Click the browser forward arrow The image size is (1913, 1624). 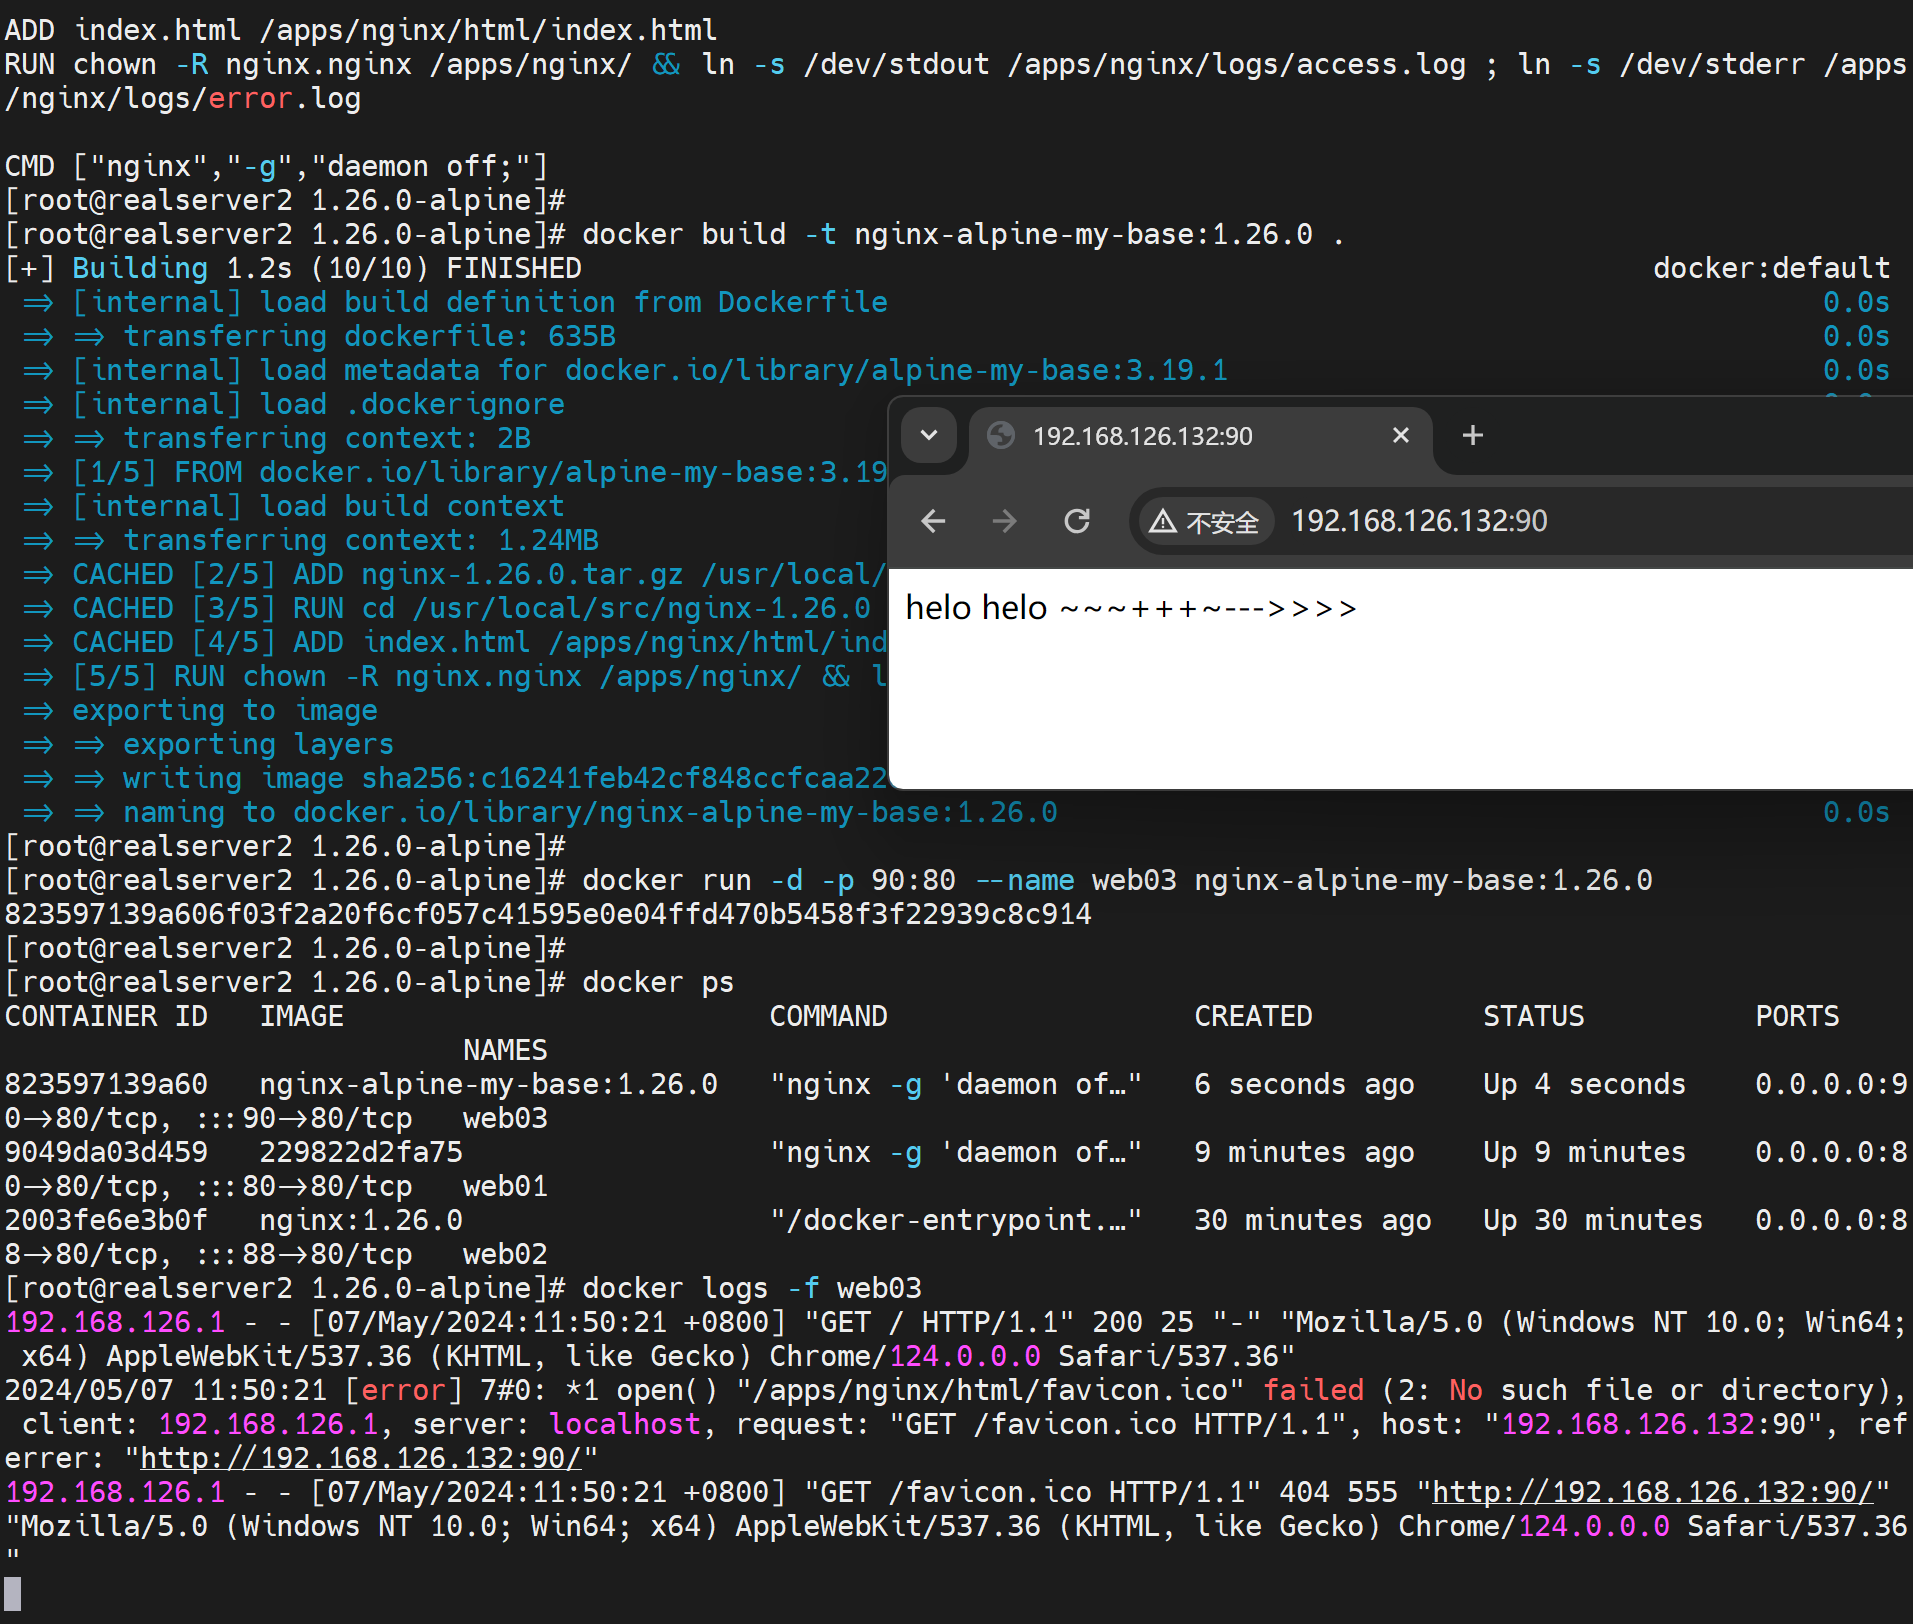[1004, 521]
